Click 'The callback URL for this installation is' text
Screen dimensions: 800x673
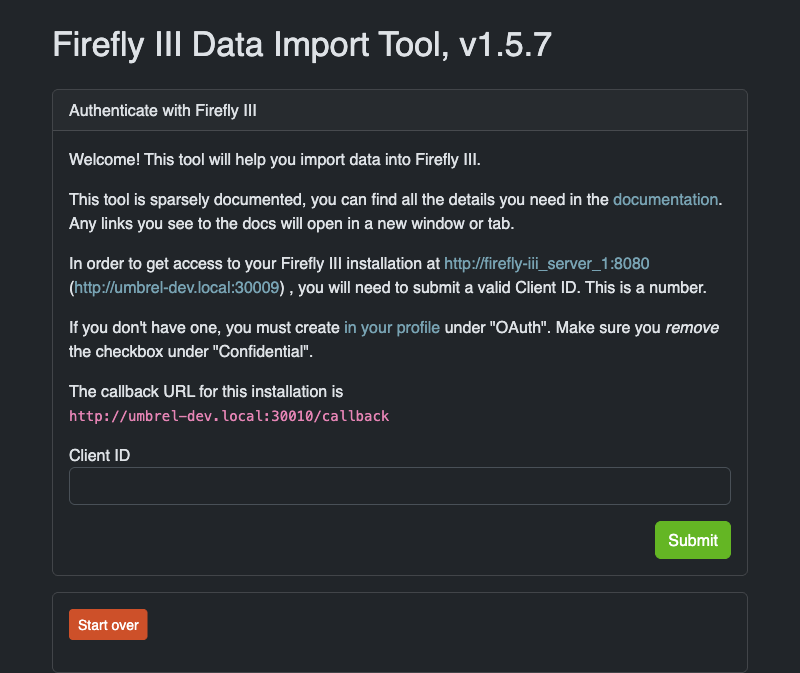coord(206,391)
